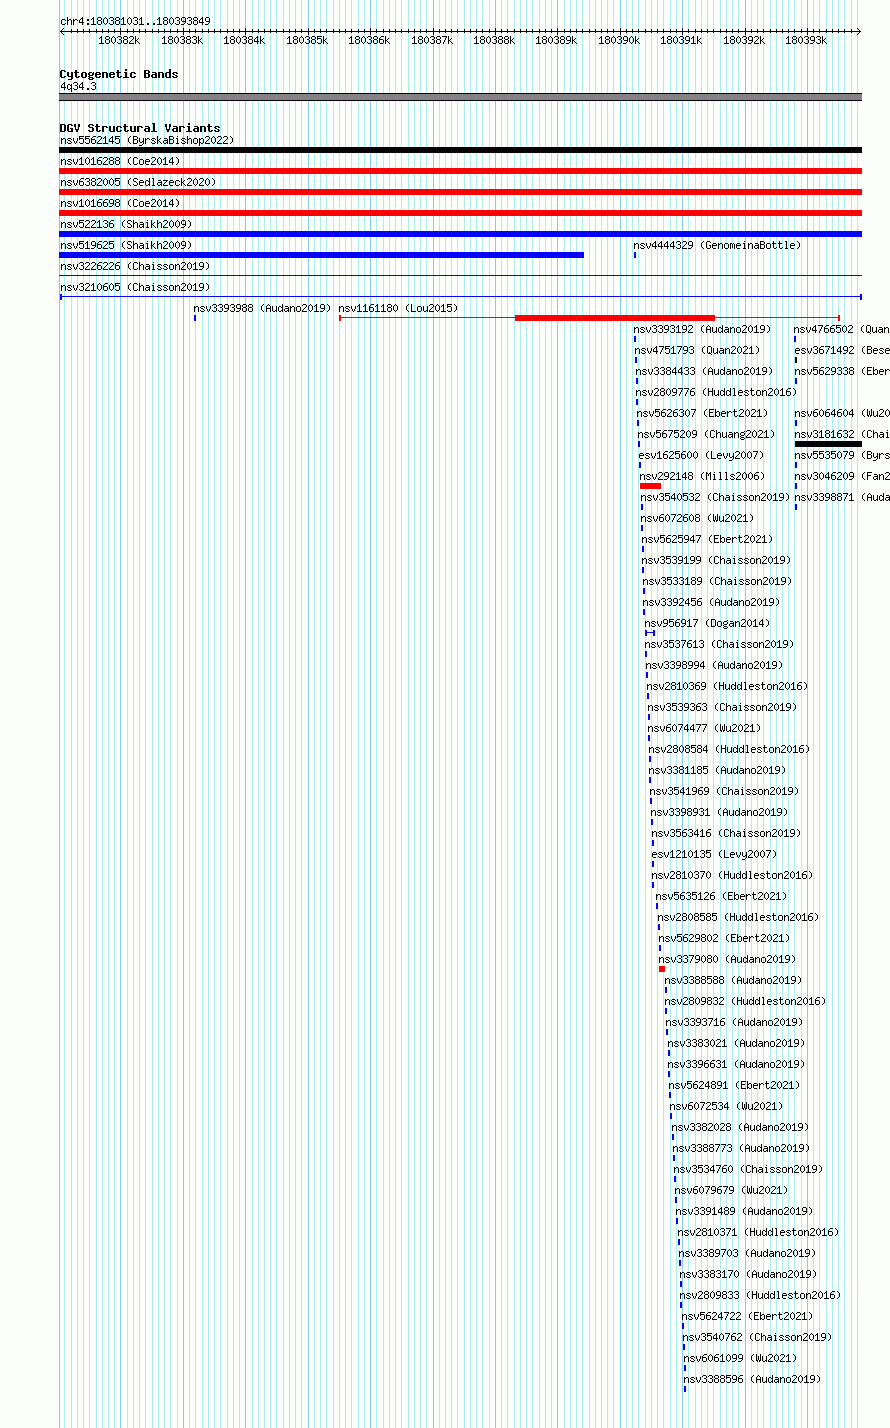Open esv1210135 (Levy2007) label
Screen dimensions: 890x1428
point(714,855)
